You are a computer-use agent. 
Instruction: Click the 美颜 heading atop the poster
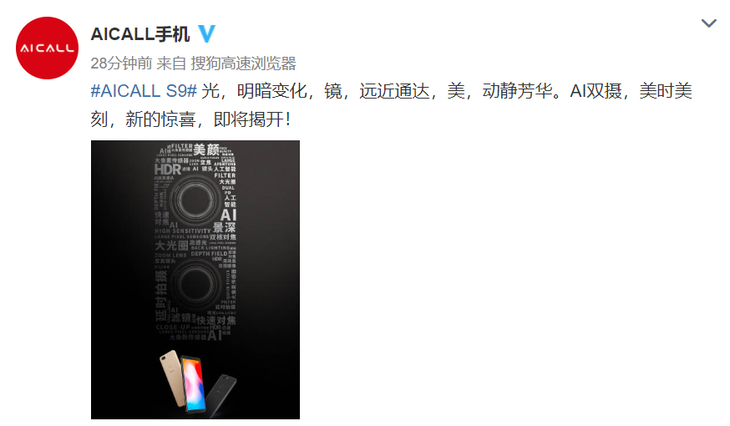pos(206,150)
